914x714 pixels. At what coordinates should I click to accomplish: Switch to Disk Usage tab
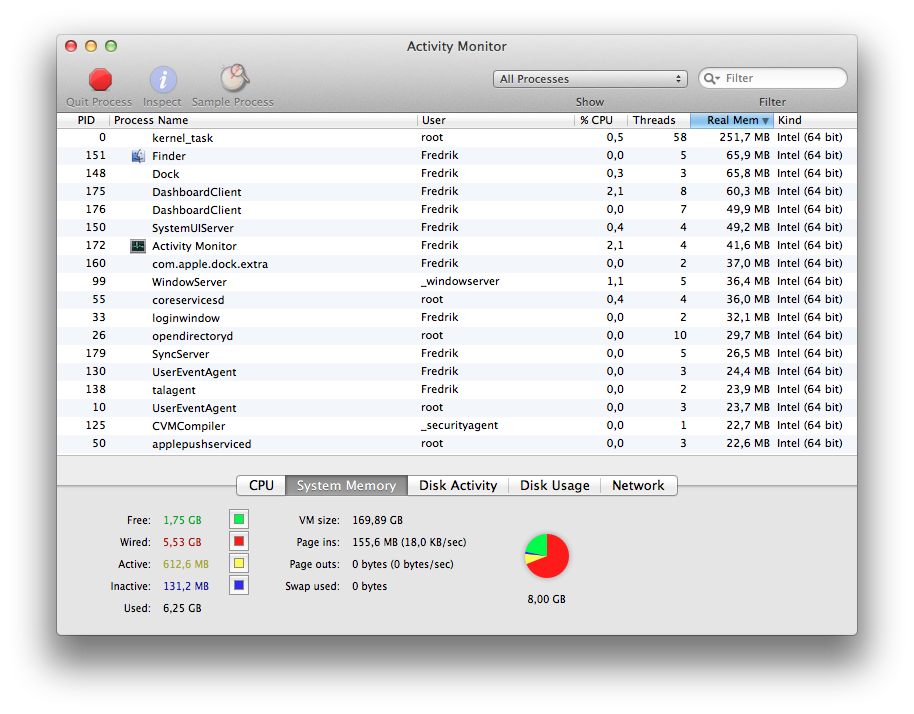pyautogui.click(x=554, y=486)
